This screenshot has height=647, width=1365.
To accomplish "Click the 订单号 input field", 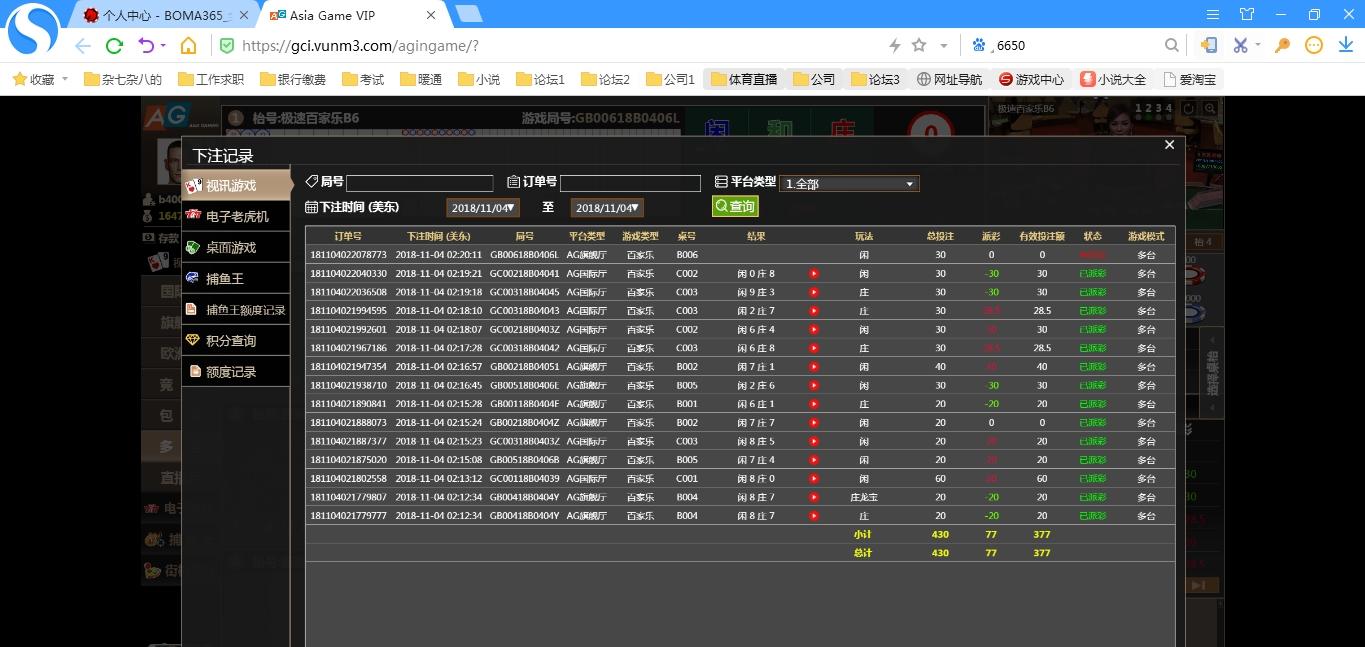I will [630, 184].
